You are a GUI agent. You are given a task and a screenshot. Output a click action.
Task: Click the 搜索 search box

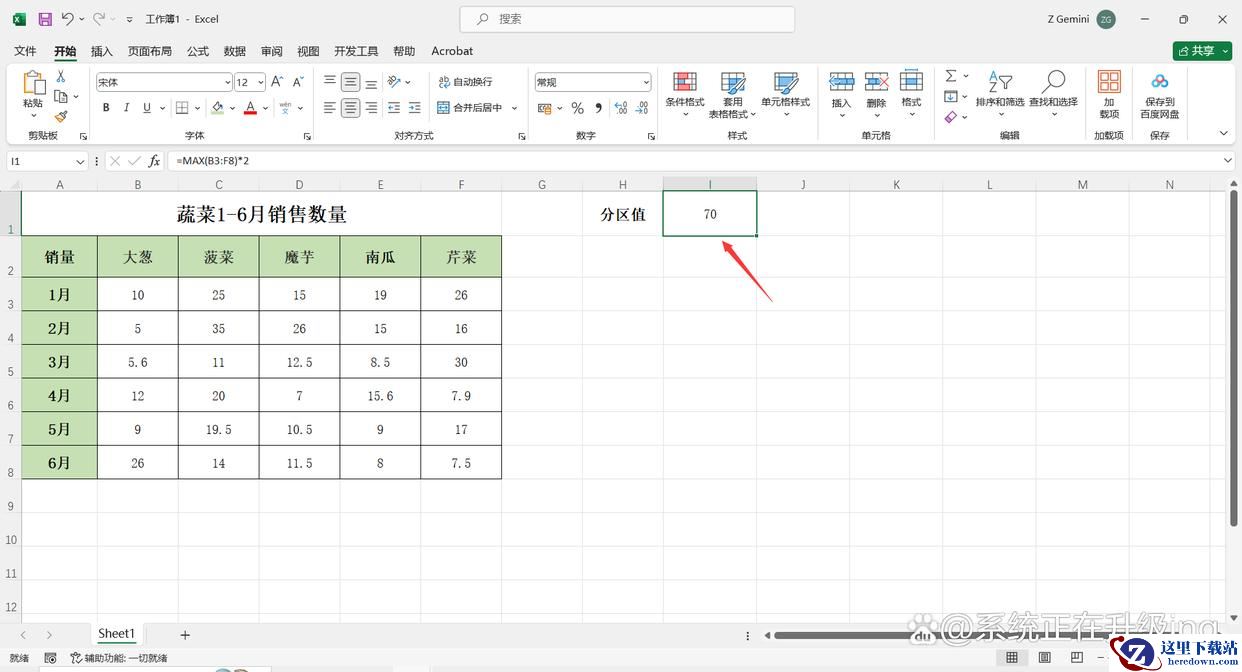[x=627, y=19]
